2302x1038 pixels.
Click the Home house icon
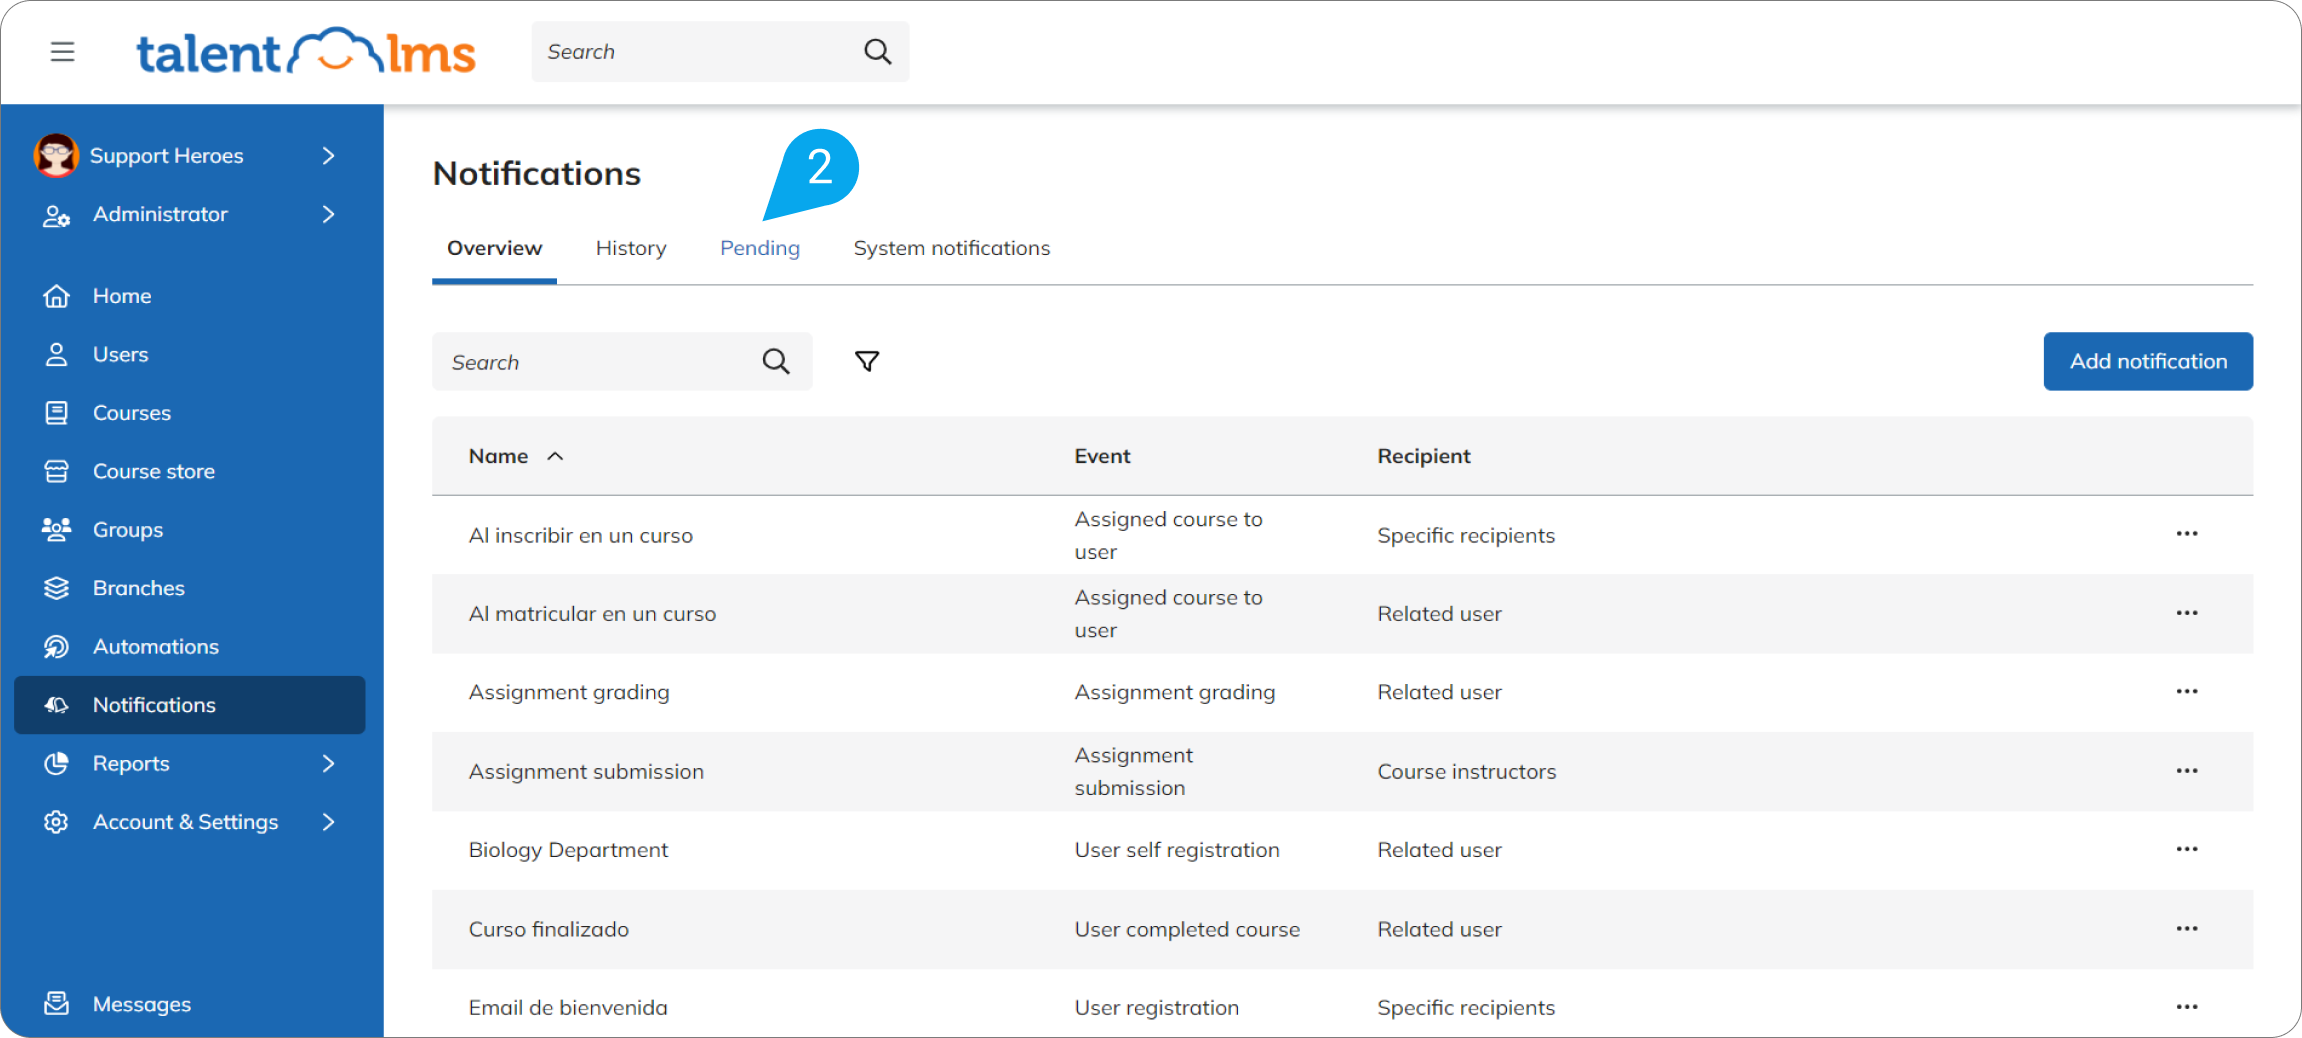(56, 296)
